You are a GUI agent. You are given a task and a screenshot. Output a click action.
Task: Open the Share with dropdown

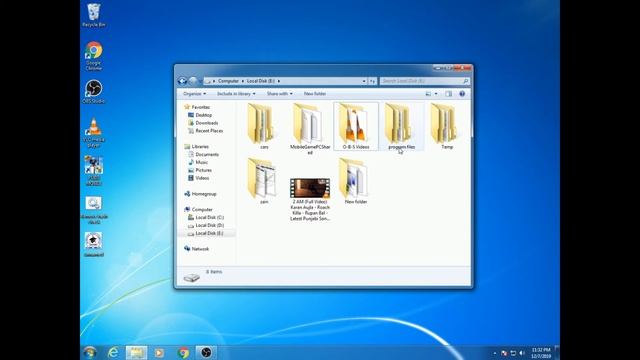(x=279, y=94)
